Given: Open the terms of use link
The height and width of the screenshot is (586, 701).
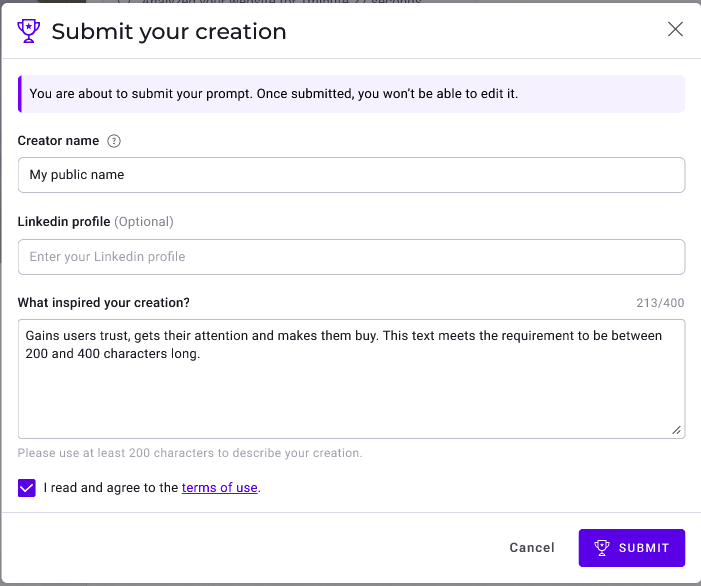Looking at the screenshot, I should point(219,488).
